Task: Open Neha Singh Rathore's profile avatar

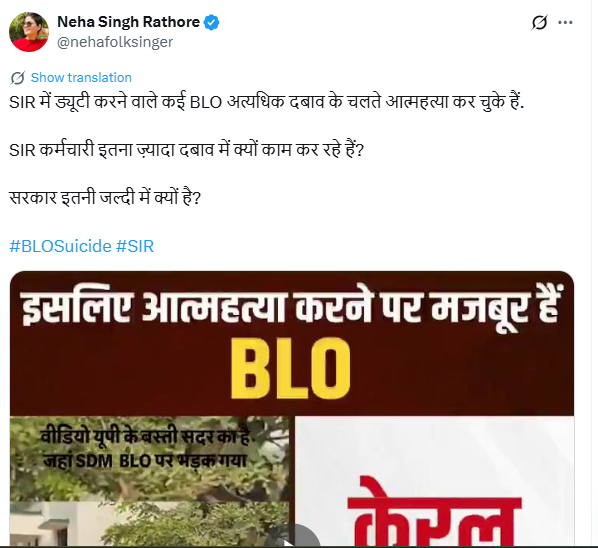Action: [29, 32]
